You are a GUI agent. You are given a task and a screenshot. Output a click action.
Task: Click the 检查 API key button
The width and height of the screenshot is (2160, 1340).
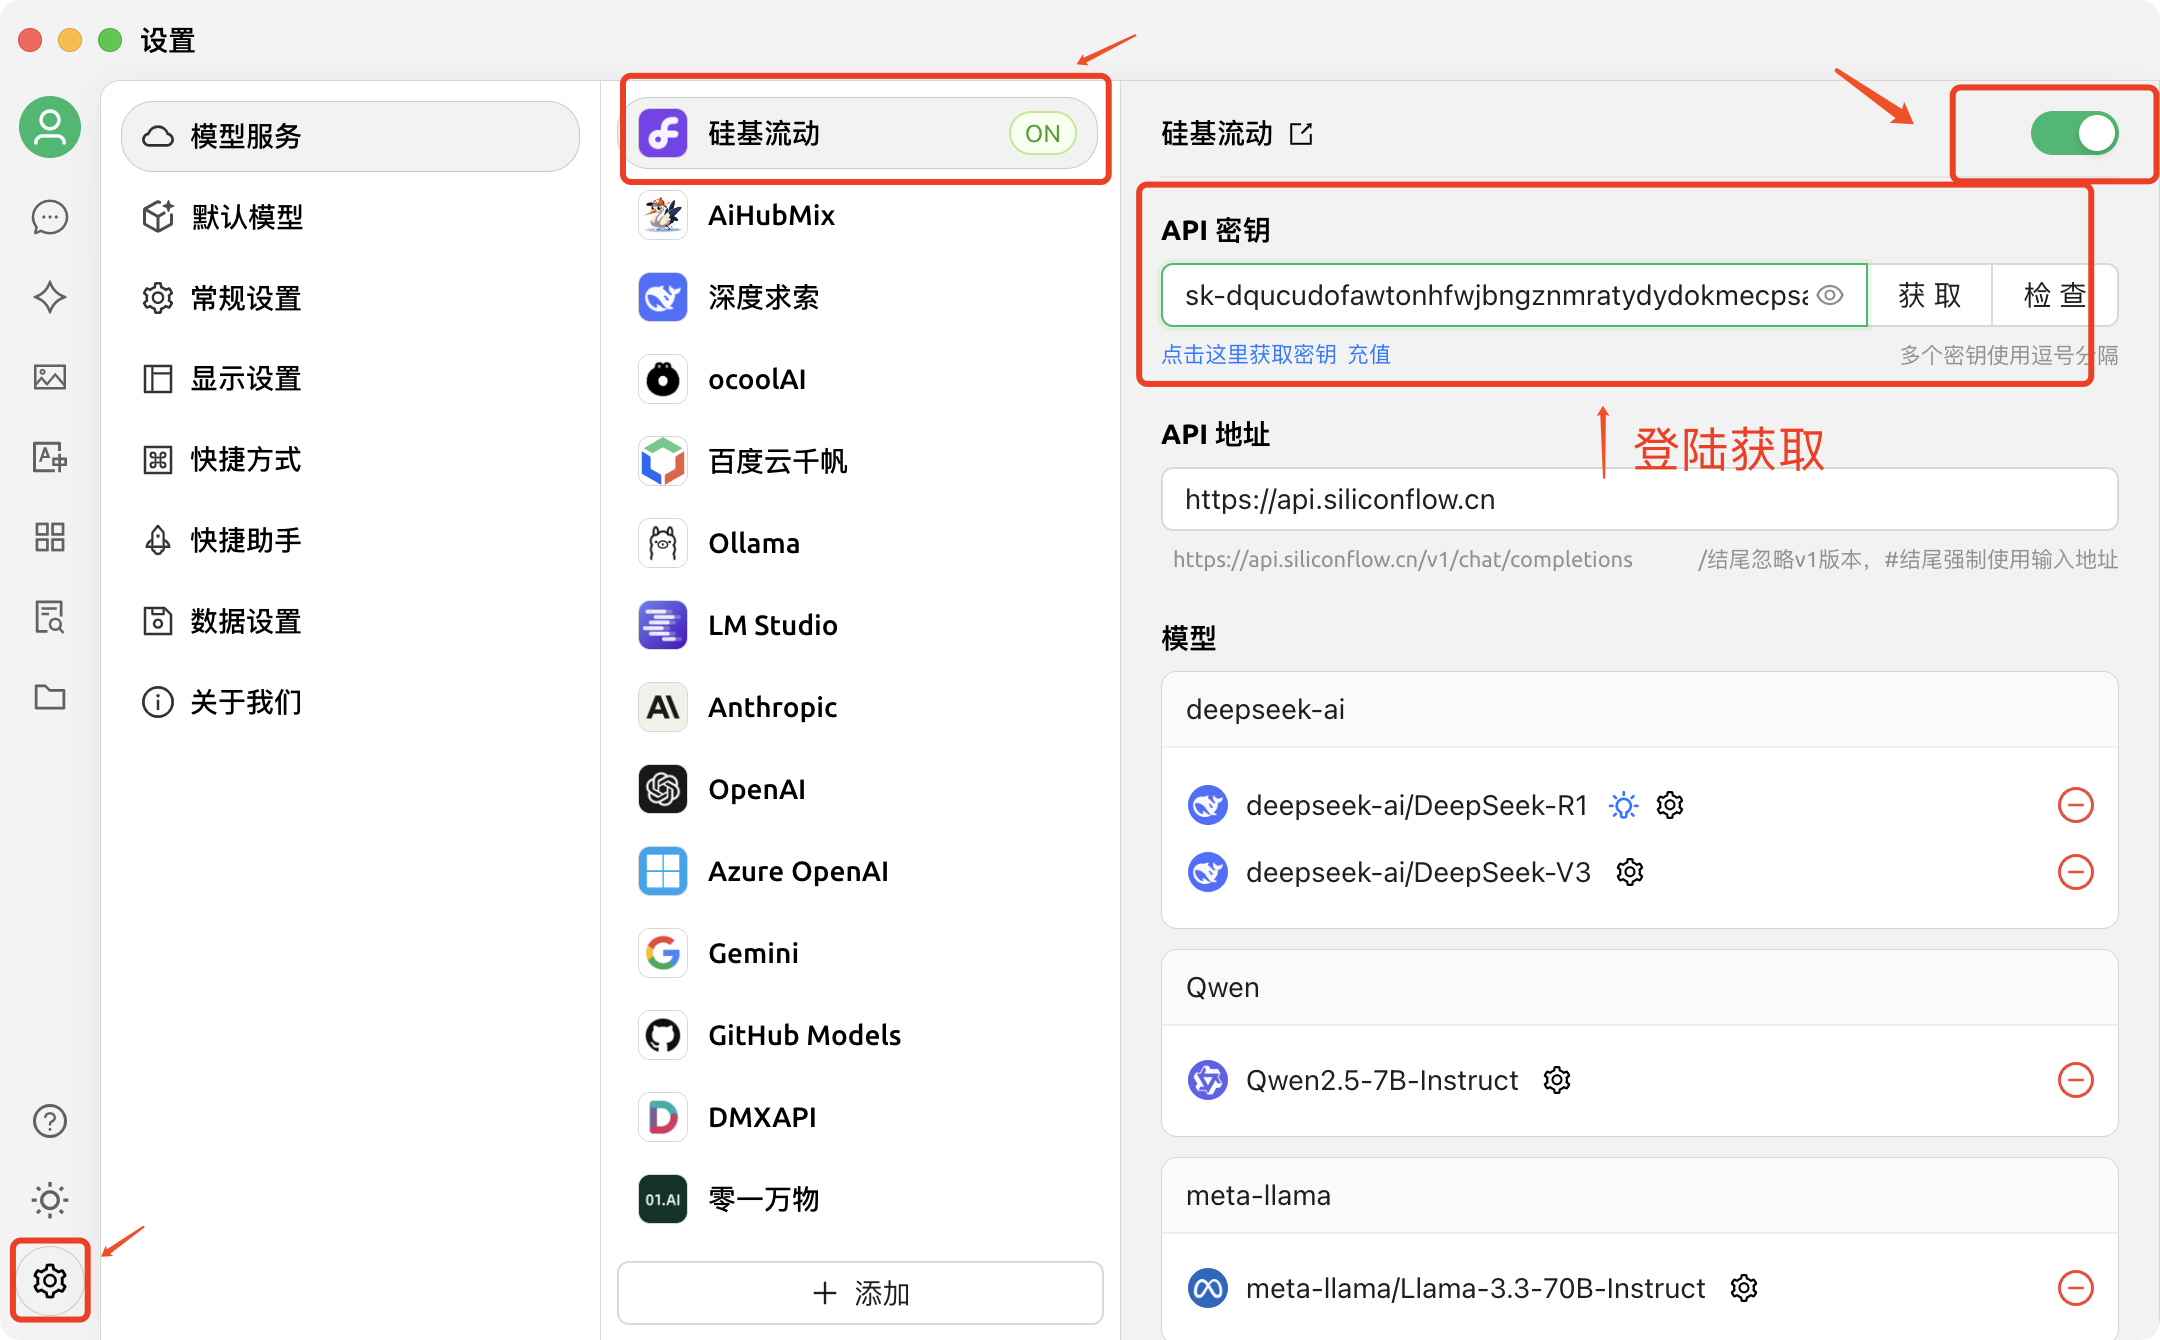click(2053, 295)
